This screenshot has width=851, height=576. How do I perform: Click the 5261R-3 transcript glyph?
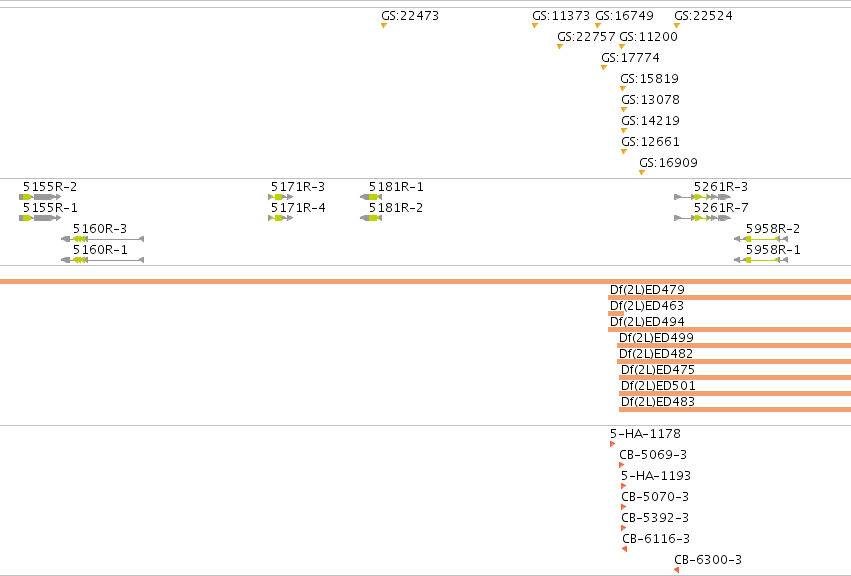click(703, 197)
